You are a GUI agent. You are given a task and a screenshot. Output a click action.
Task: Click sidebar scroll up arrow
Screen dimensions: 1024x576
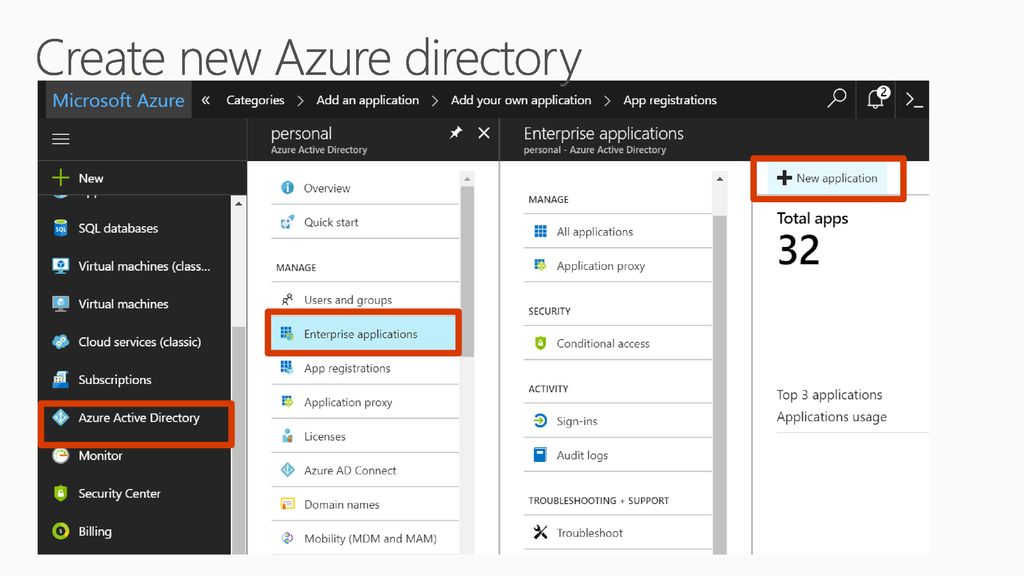tap(238, 204)
